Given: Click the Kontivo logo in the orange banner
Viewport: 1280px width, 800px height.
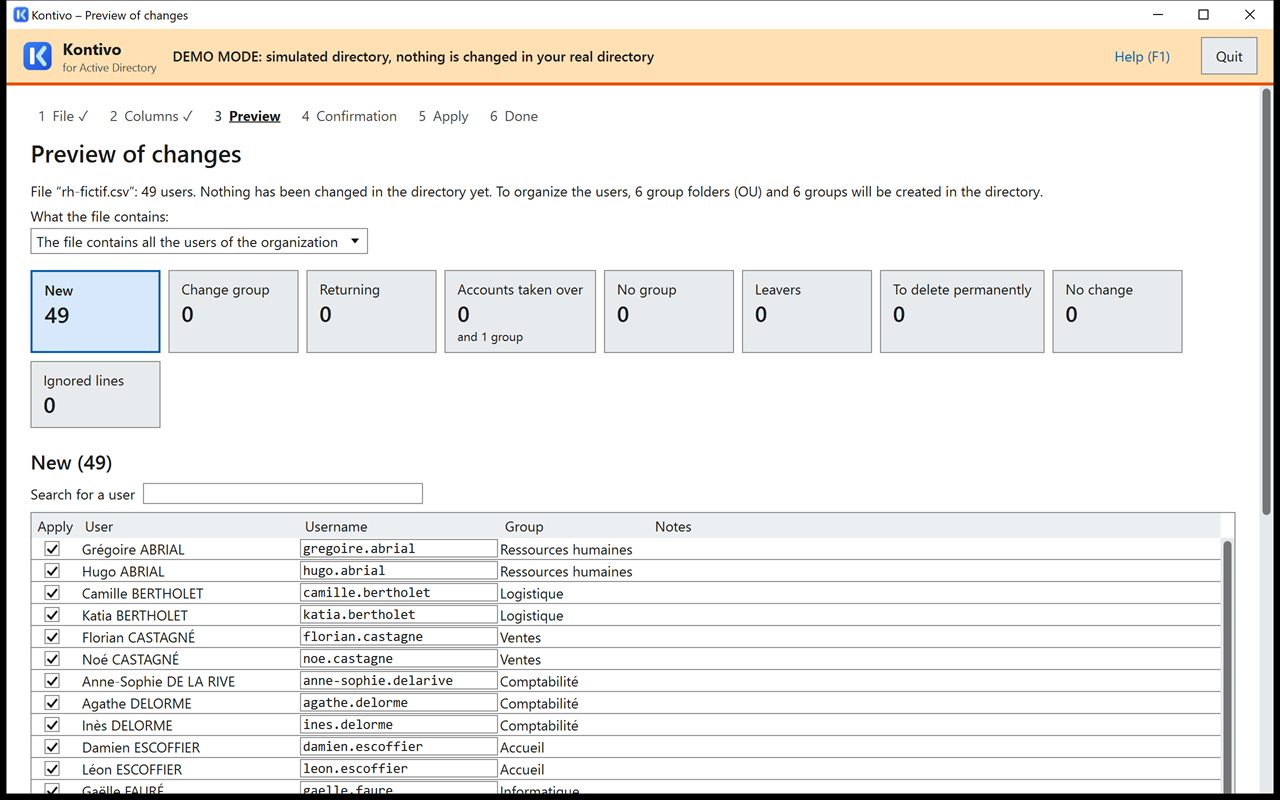Looking at the screenshot, I should (x=37, y=56).
